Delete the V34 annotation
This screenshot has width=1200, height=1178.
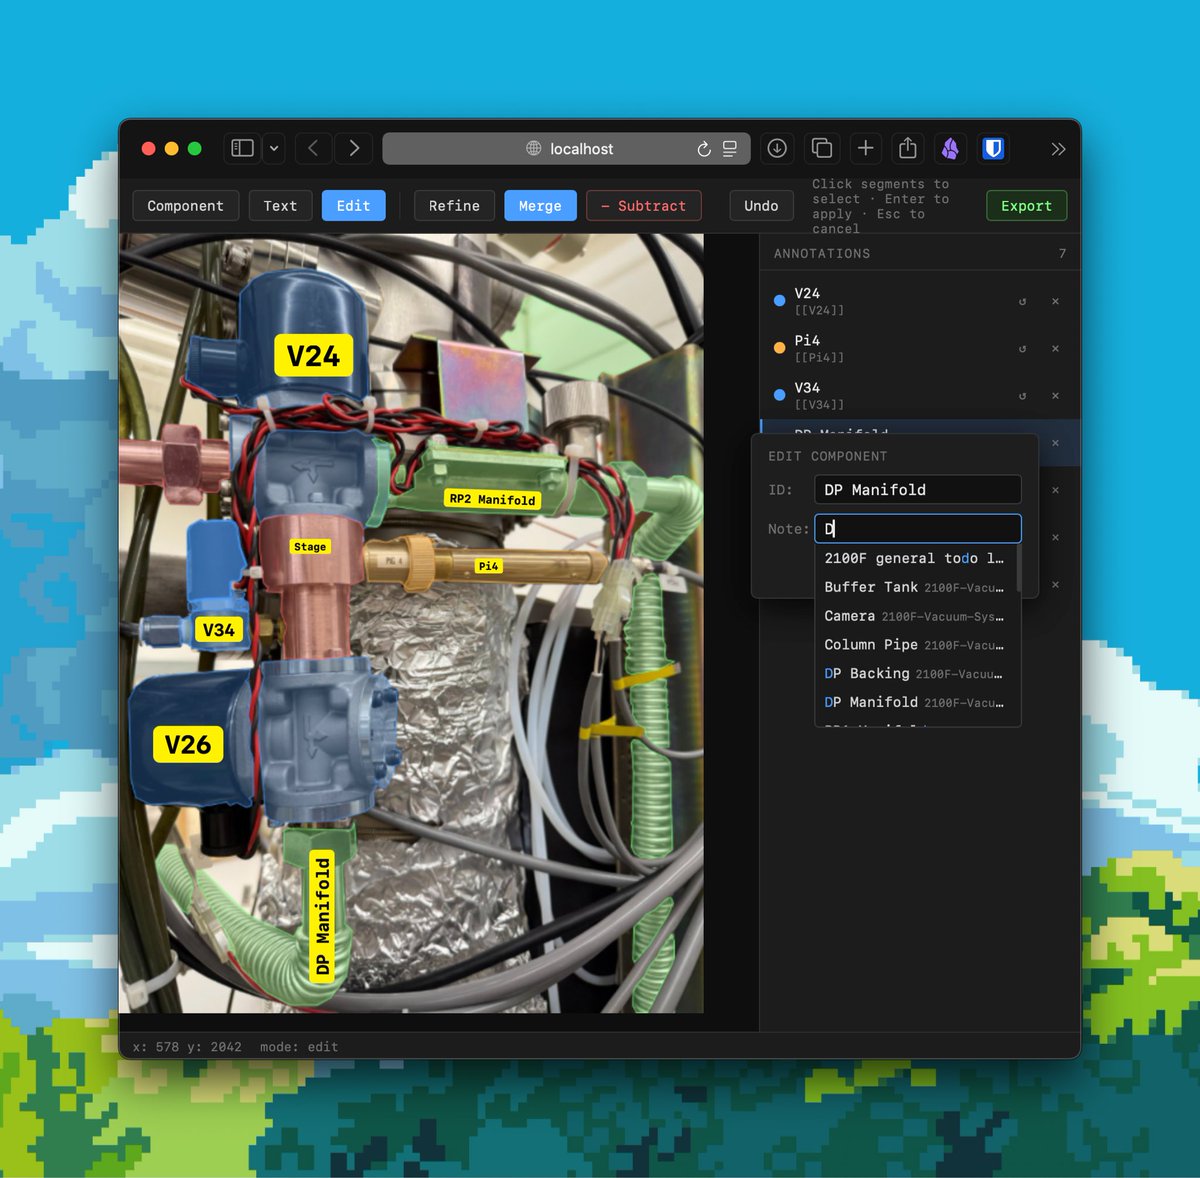(x=1055, y=396)
